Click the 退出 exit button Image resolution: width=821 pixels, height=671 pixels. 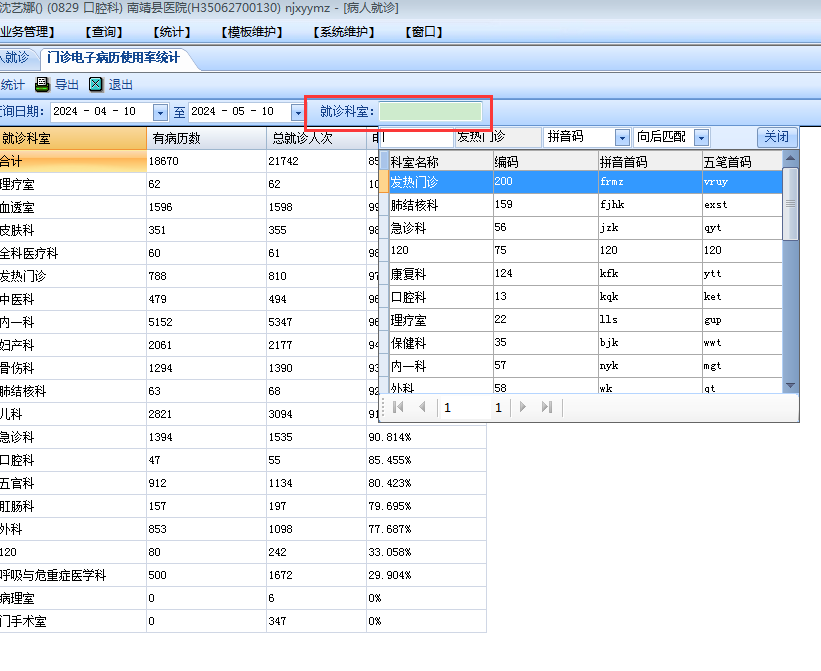click(x=110, y=84)
